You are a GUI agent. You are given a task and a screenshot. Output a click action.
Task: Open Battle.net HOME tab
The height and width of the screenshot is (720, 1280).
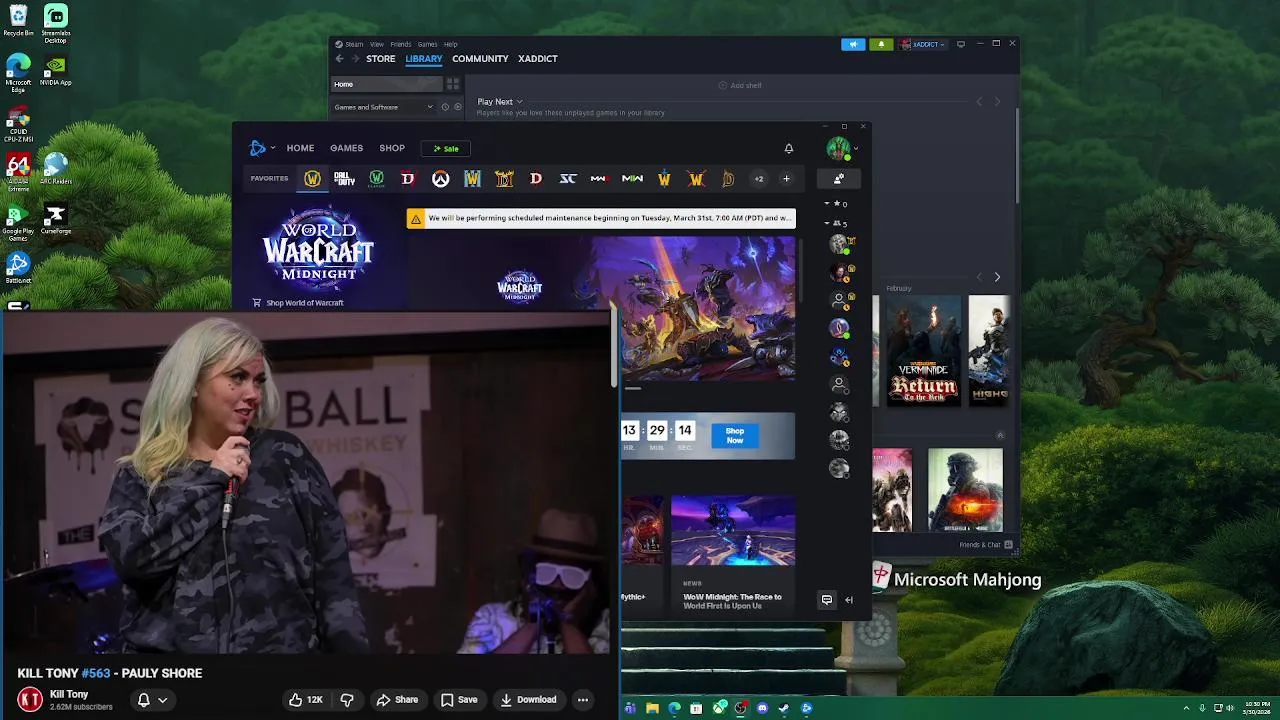300,148
